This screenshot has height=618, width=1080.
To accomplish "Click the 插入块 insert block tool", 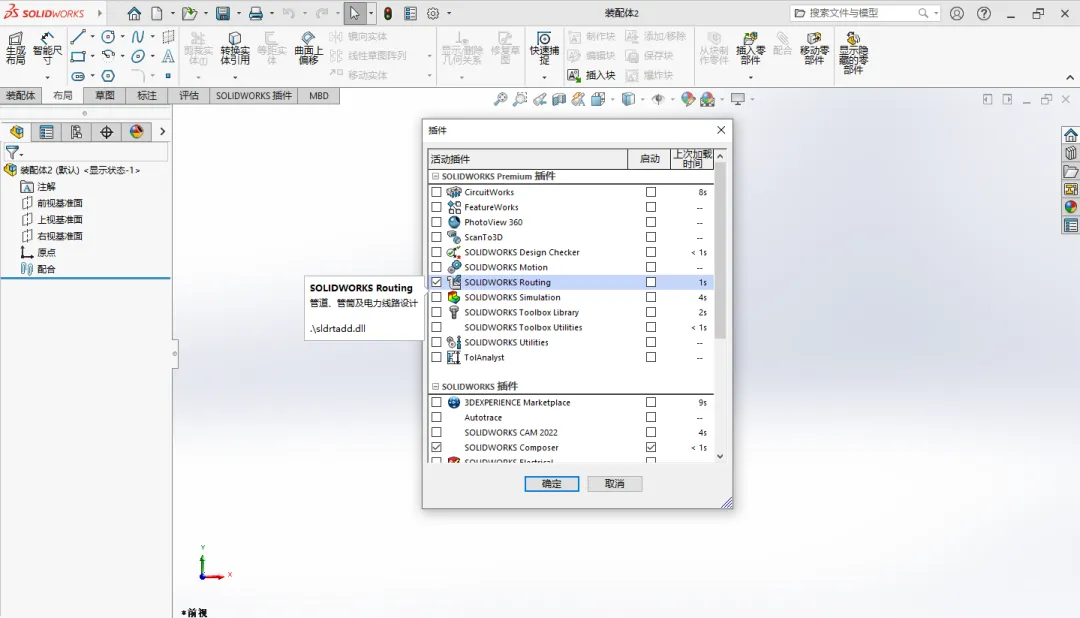I will pyautogui.click(x=591, y=75).
